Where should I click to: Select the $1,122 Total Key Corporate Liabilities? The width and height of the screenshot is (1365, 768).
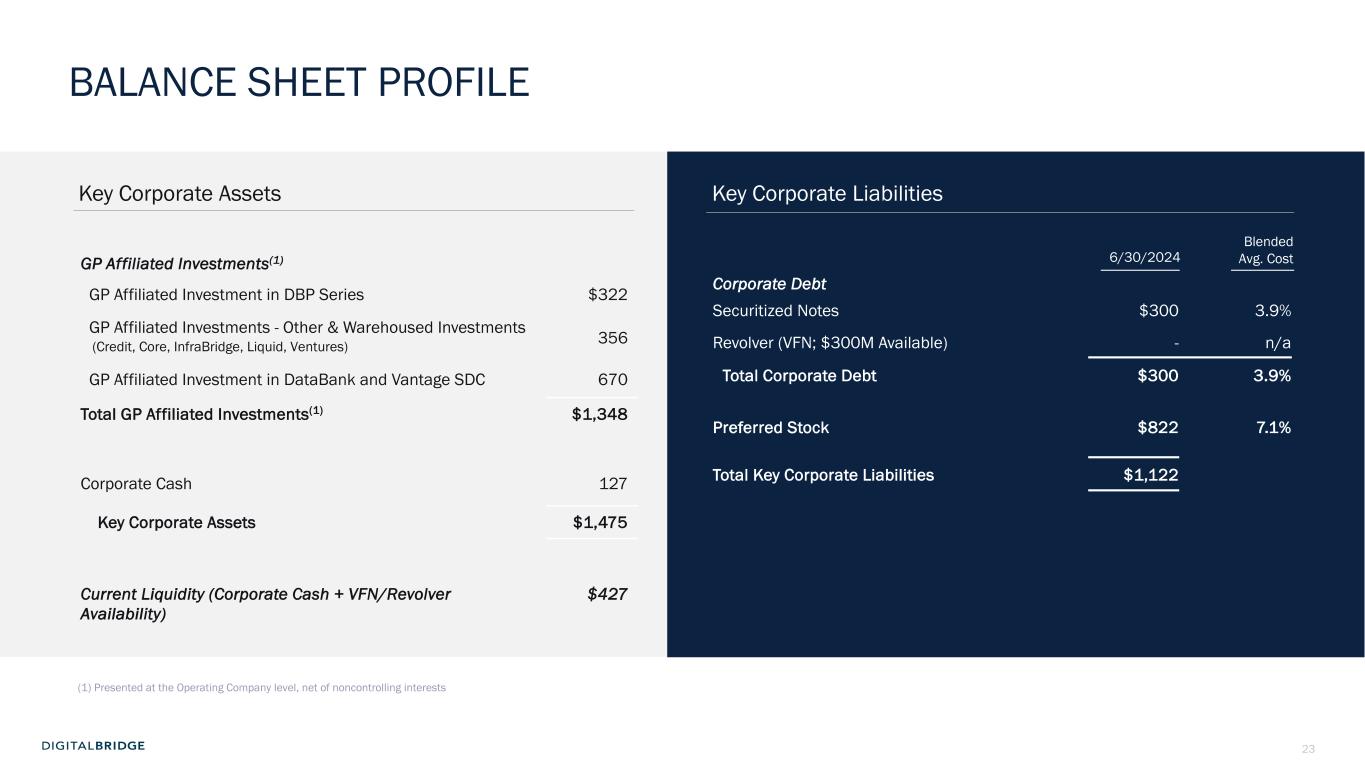(1150, 475)
